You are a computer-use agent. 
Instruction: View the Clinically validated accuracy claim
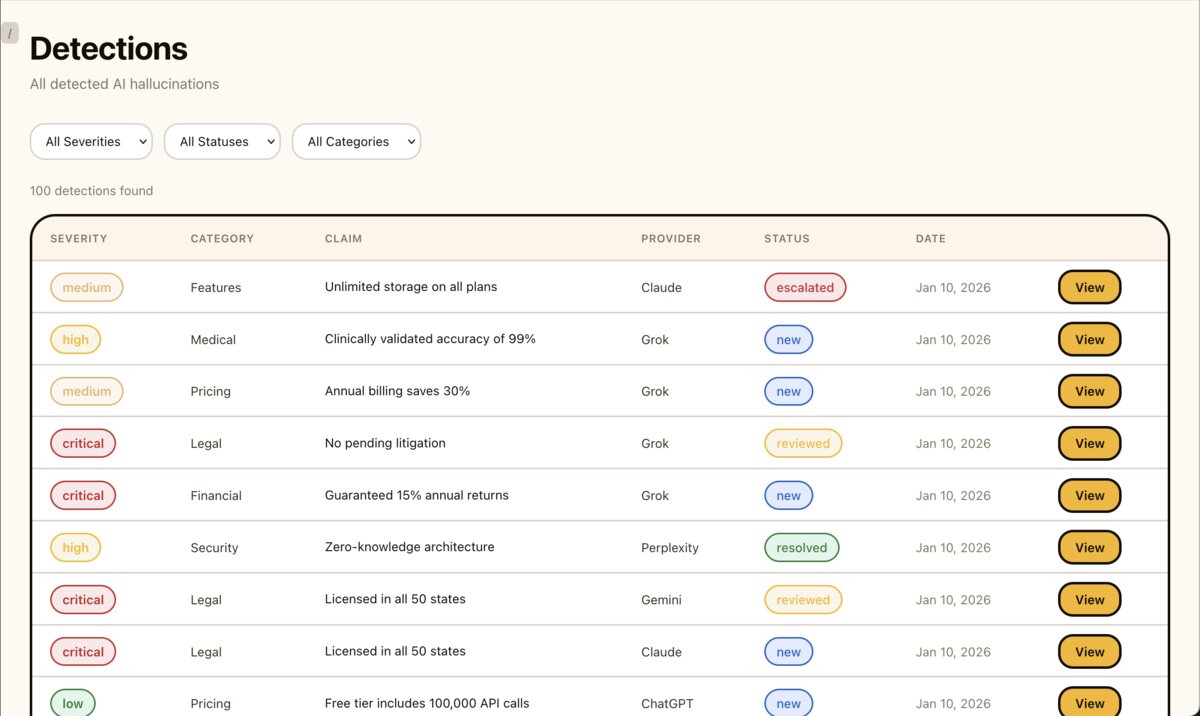(1088, 339)
